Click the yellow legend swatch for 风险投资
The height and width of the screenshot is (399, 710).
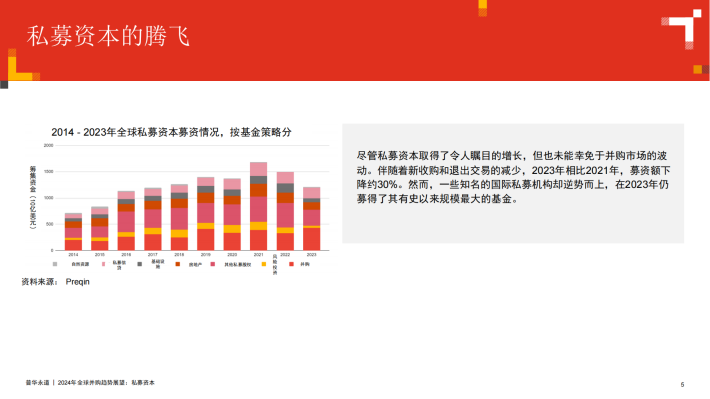tap(264, 264)
